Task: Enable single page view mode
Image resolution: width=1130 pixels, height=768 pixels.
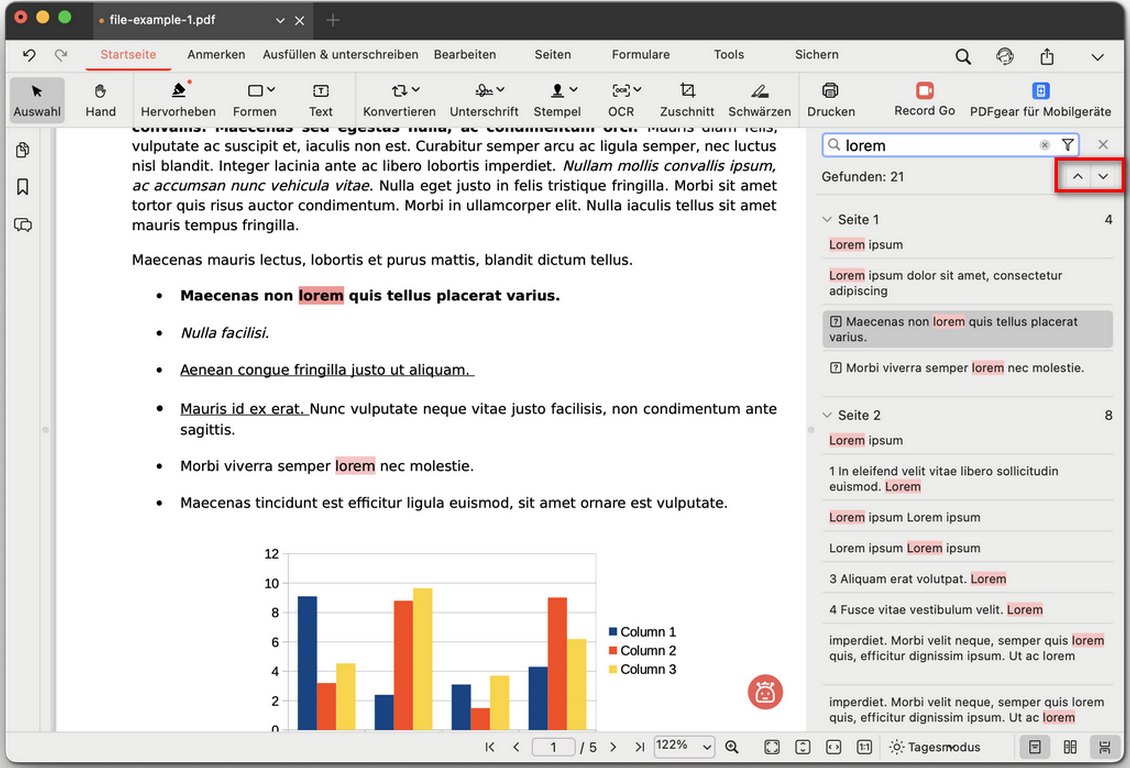Action: pos(1035,747)
